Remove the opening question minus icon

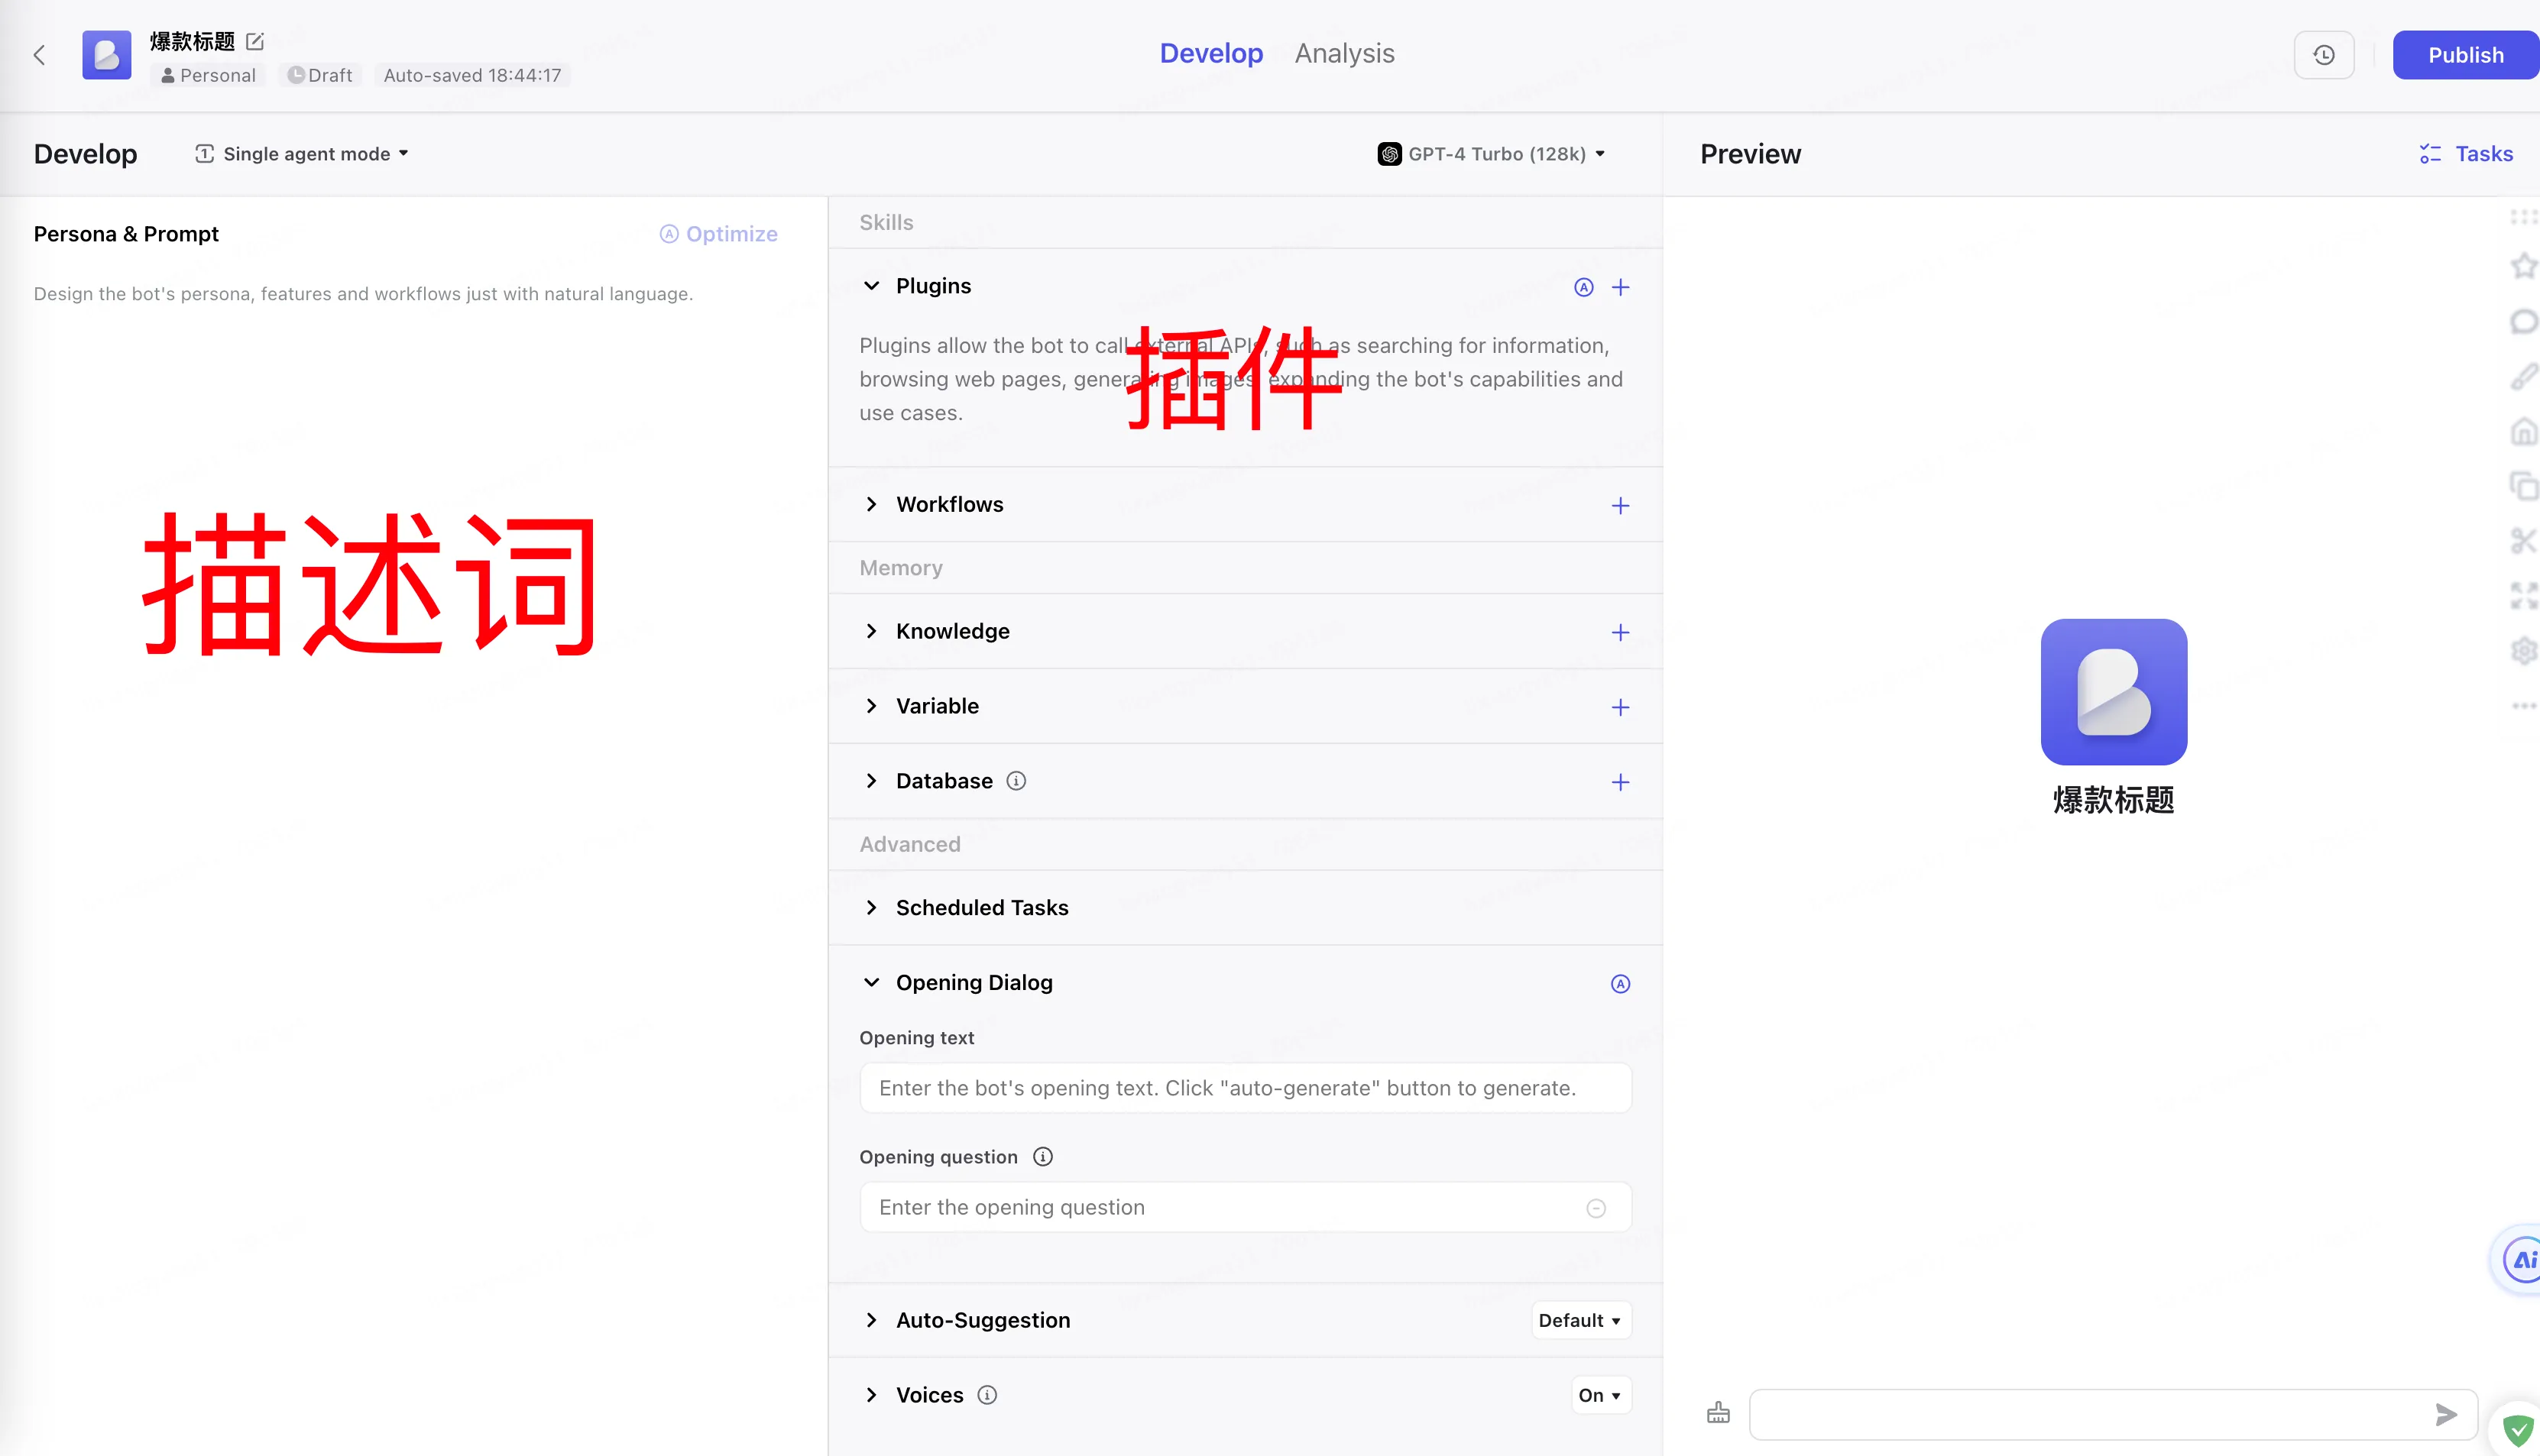tap(1596, 1208)
